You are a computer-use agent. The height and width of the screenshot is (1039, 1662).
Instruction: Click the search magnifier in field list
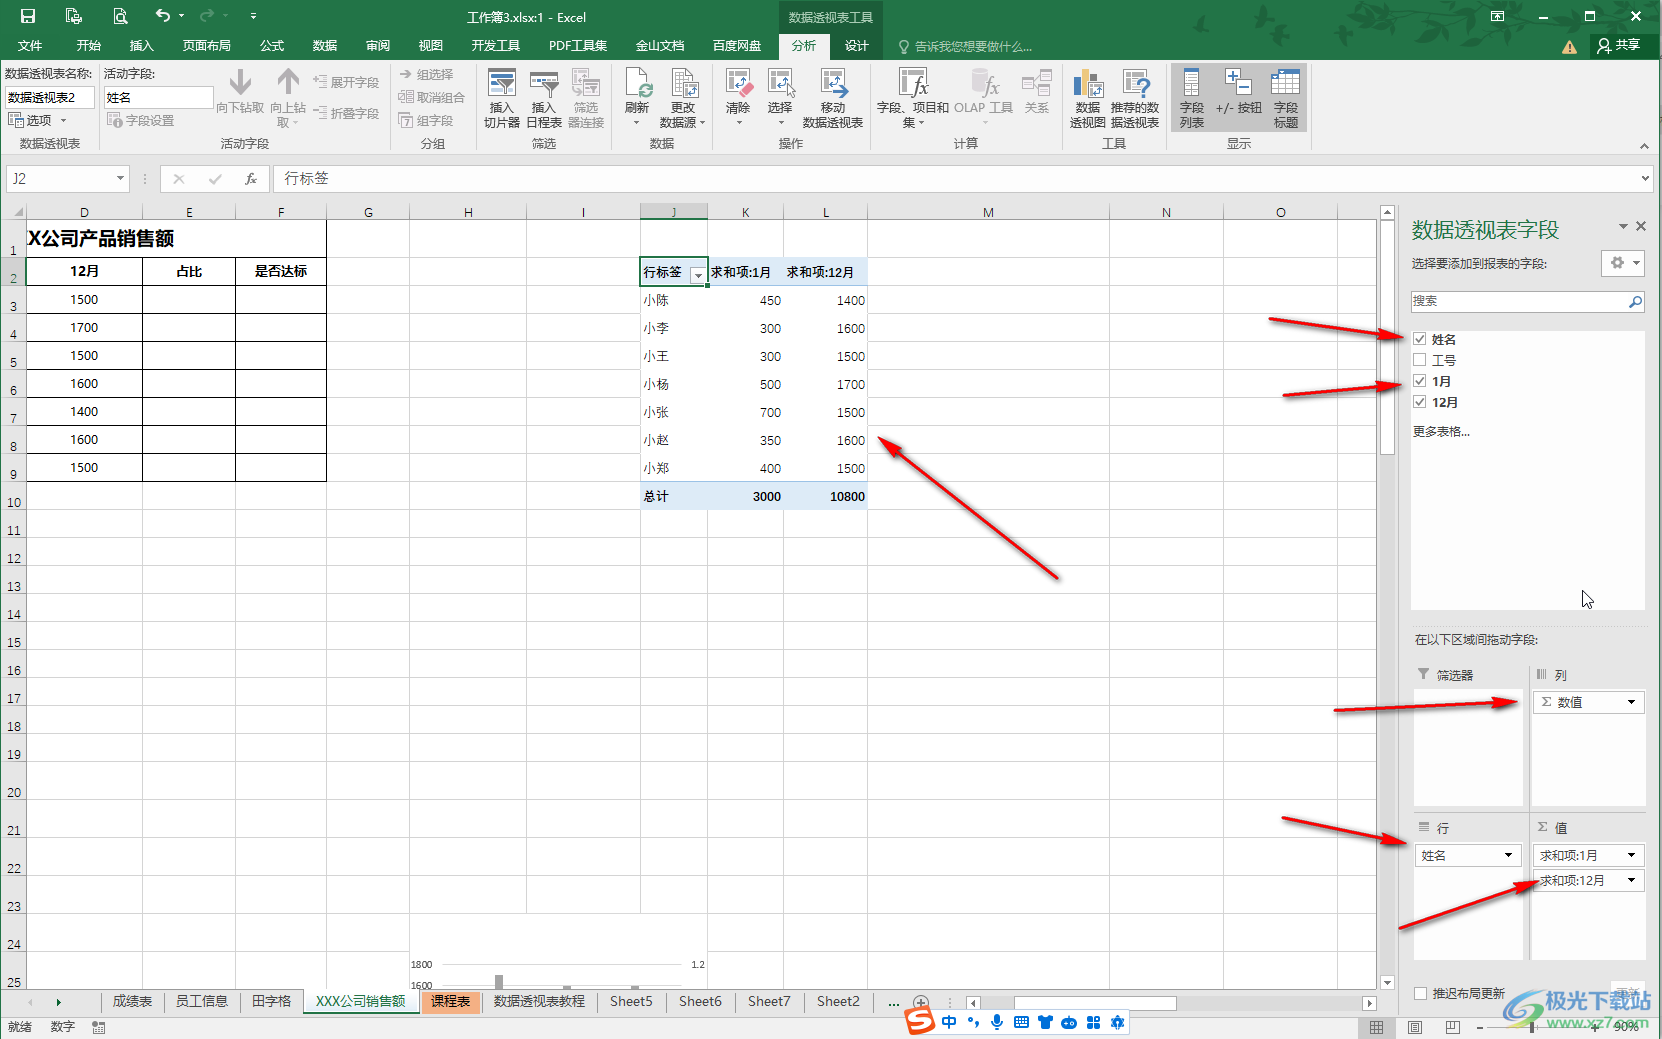pyautogui.click(x=1635, y=301)
